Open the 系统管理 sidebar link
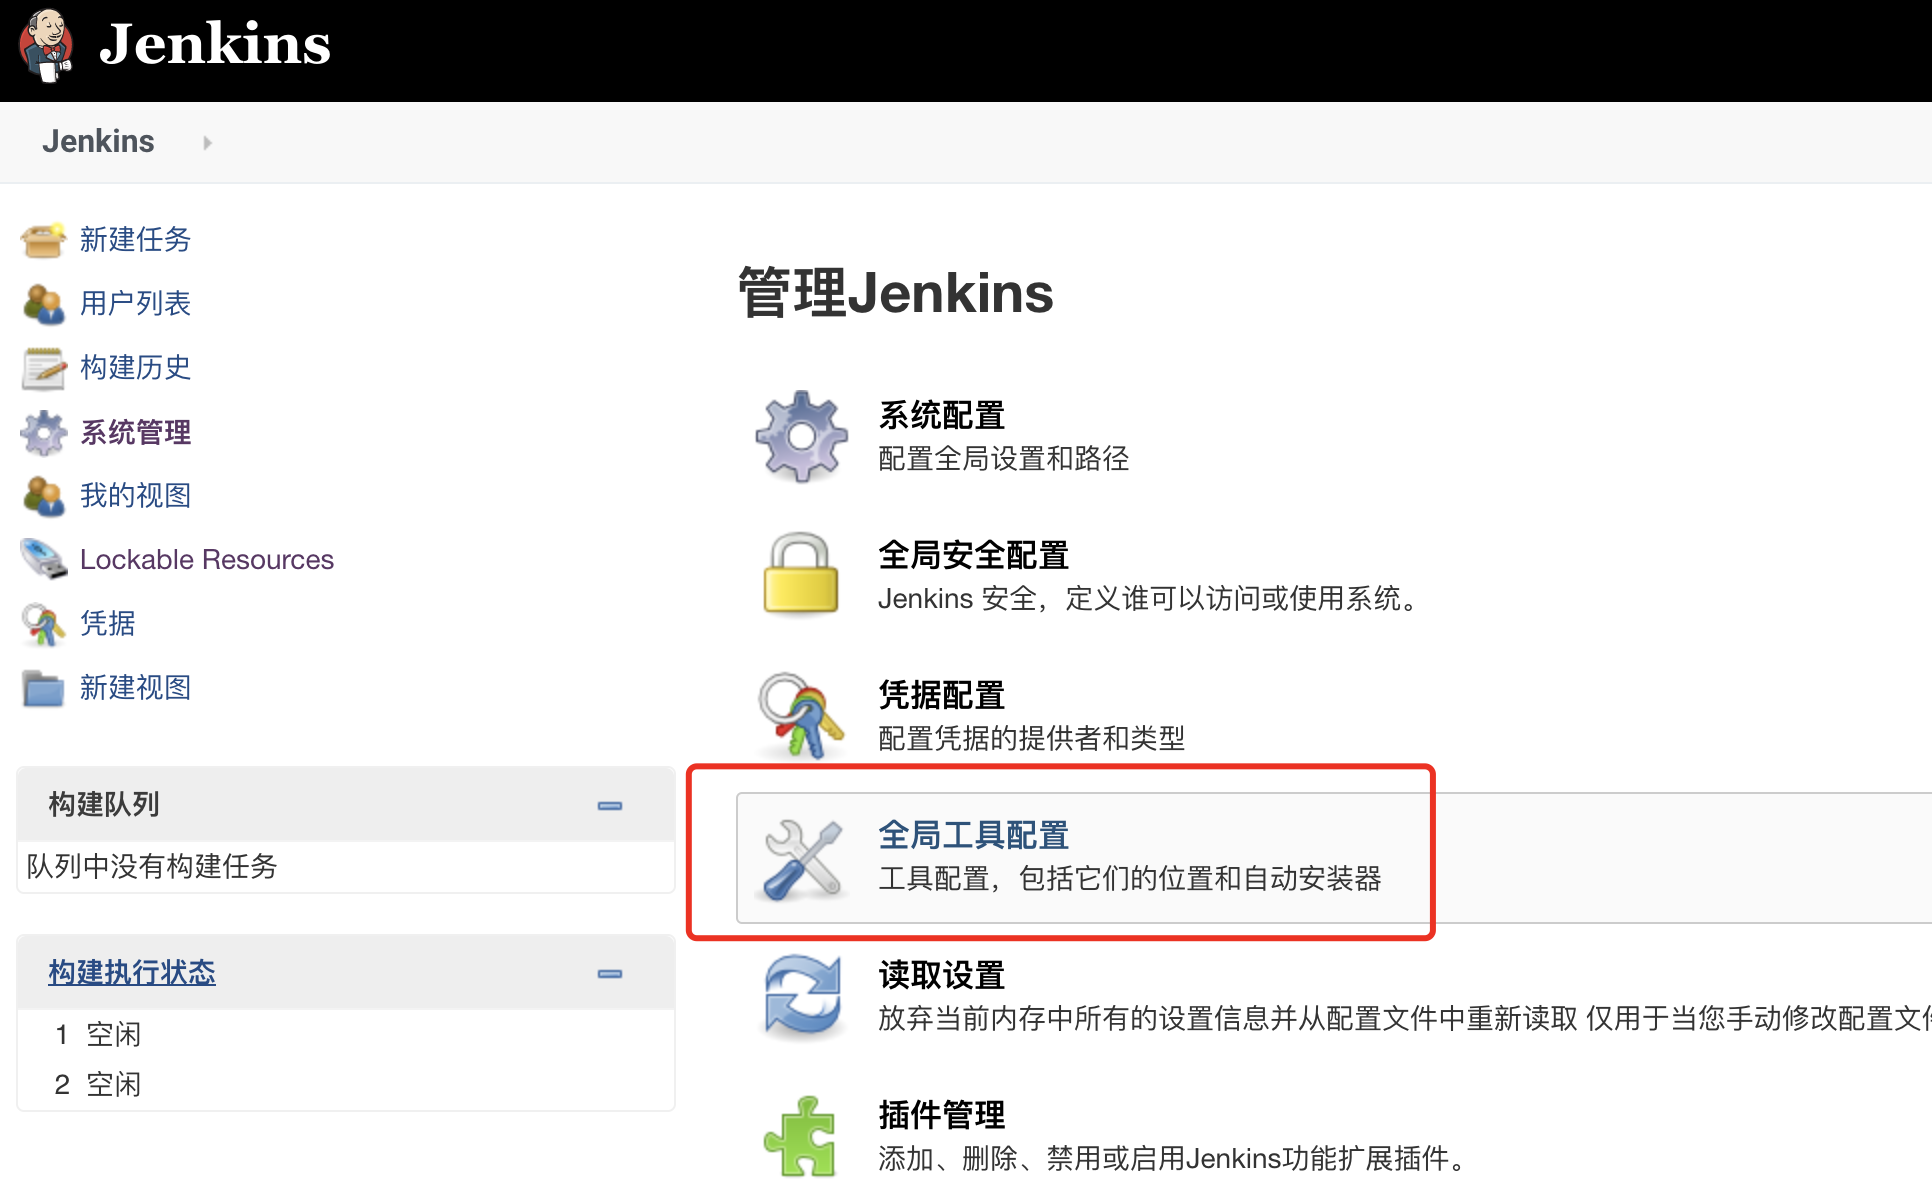 [x=135, y=432]
